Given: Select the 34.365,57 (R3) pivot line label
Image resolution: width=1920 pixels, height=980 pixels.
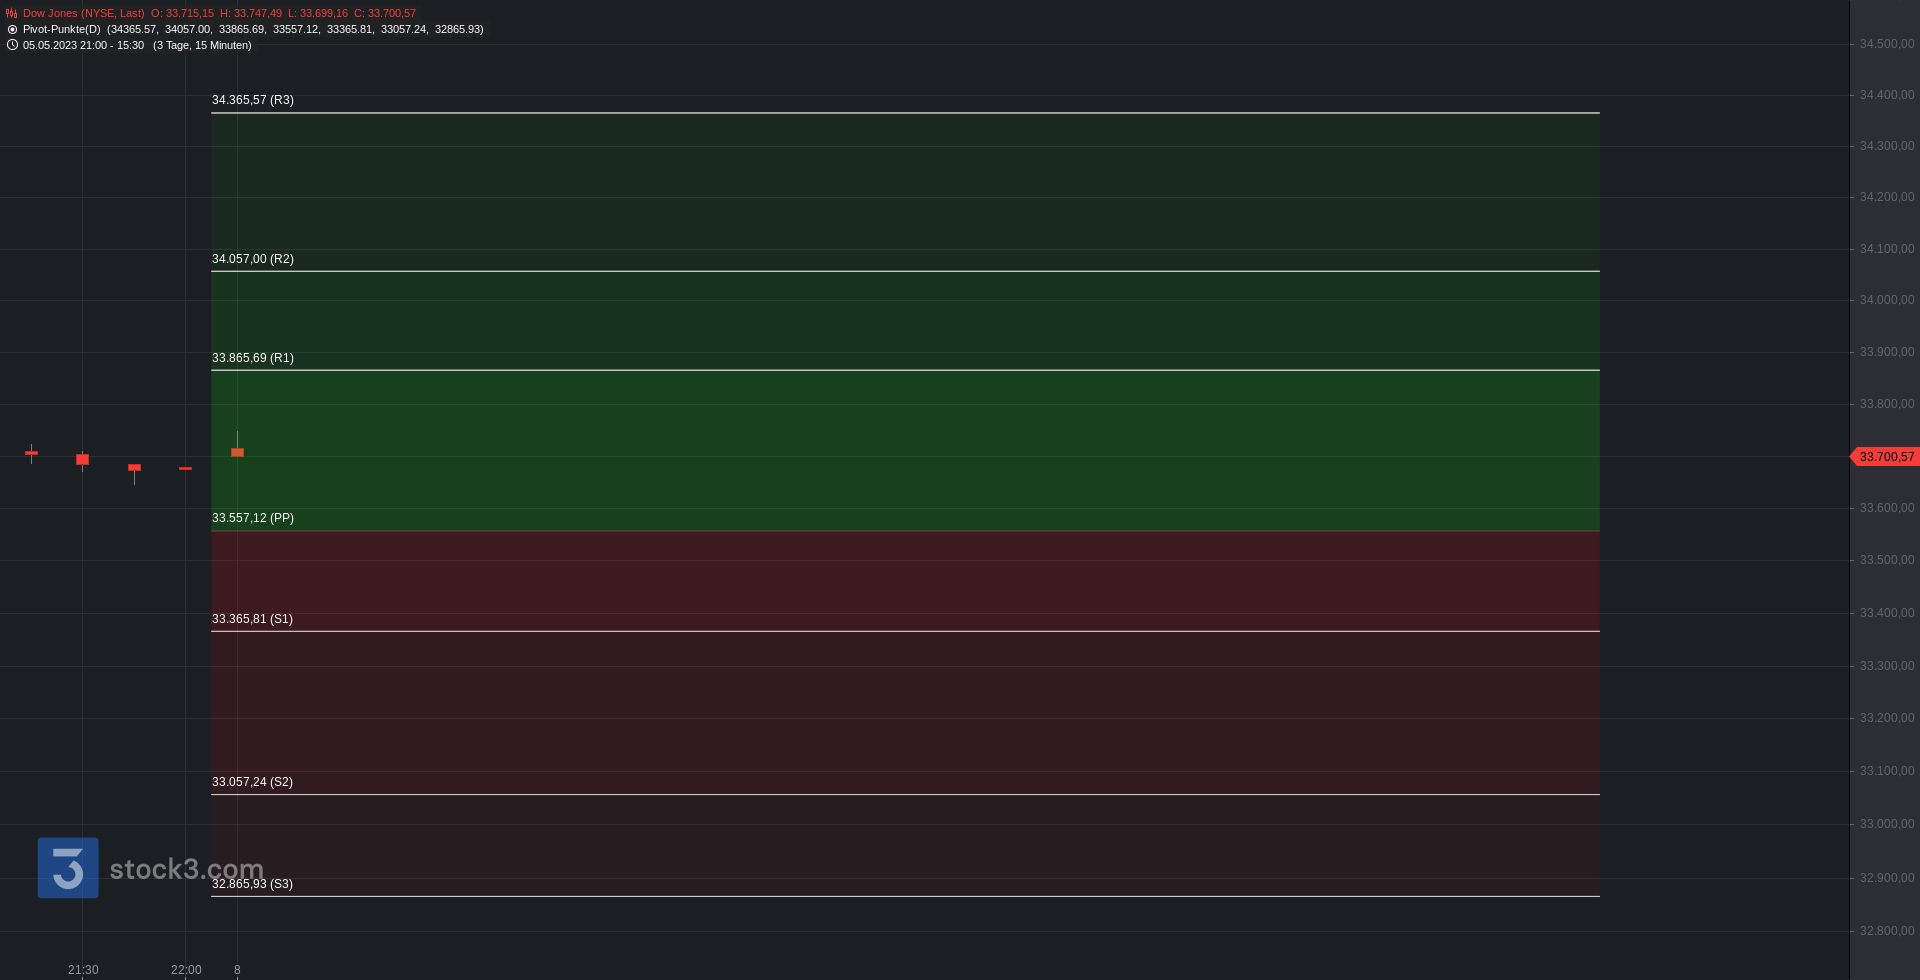Looking at the screenshot, I should pyautogui.click(x=253, y=100).
